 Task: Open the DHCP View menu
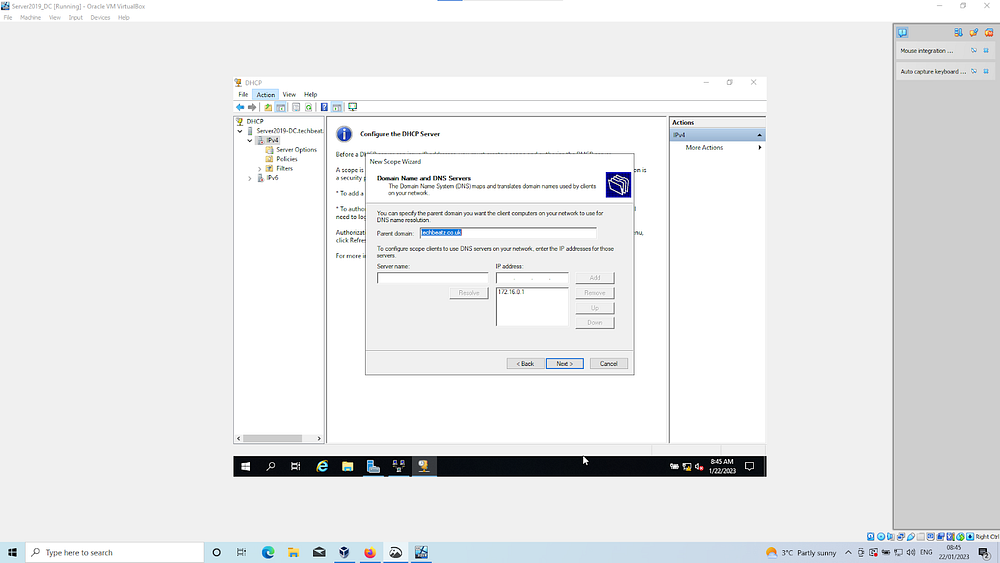(x=289, y=94)
